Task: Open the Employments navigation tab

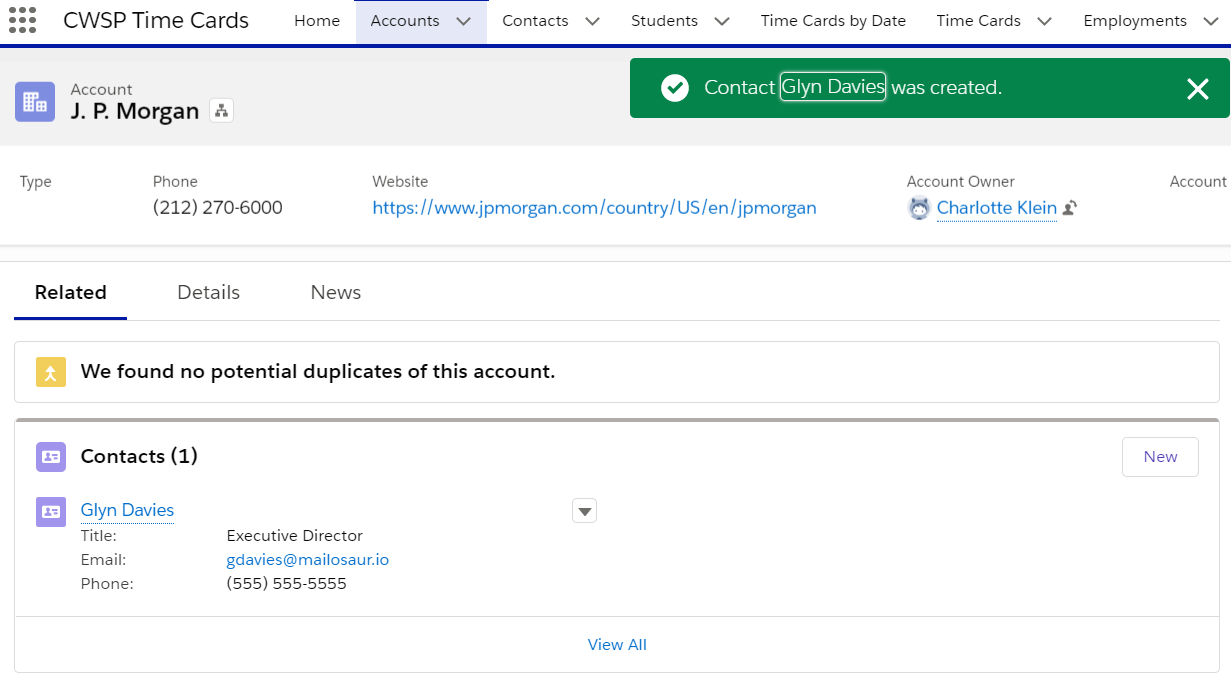Action: pyautogui.click(x=1135, y=21)
